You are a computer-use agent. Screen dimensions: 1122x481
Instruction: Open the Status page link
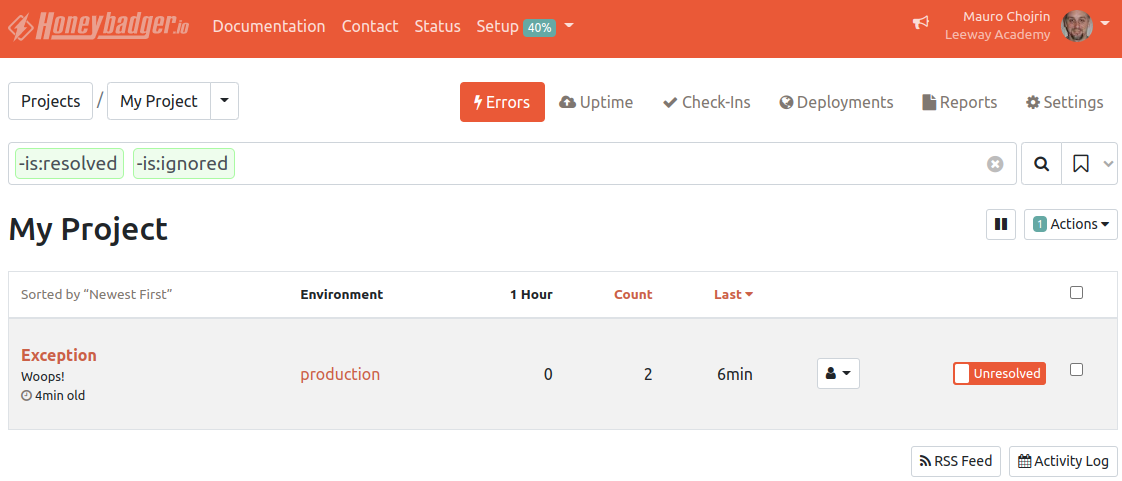point(437,26)
